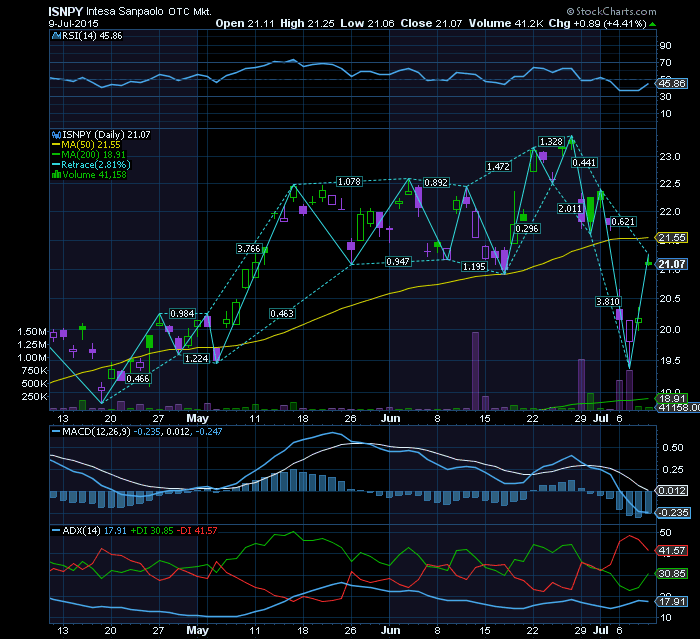Image resolution: width=700 pixels, height=639 pixels.
Task: Click the 18.91 MA(200) axis tag
Action: 671,398
